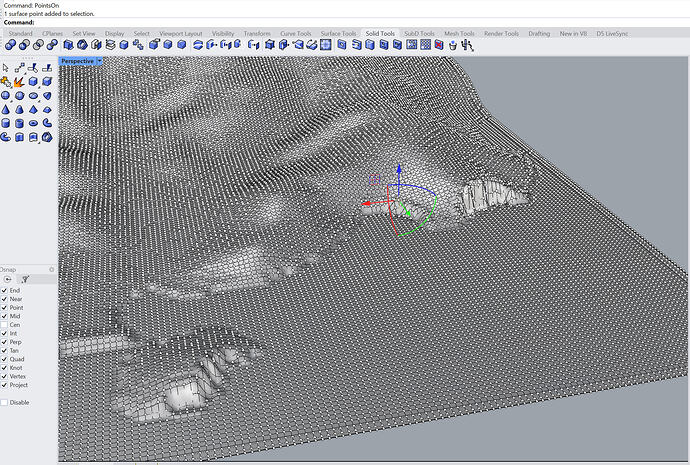Toggle the Perp osnap checkbox

pyautogui.click(x=4, y=342)
